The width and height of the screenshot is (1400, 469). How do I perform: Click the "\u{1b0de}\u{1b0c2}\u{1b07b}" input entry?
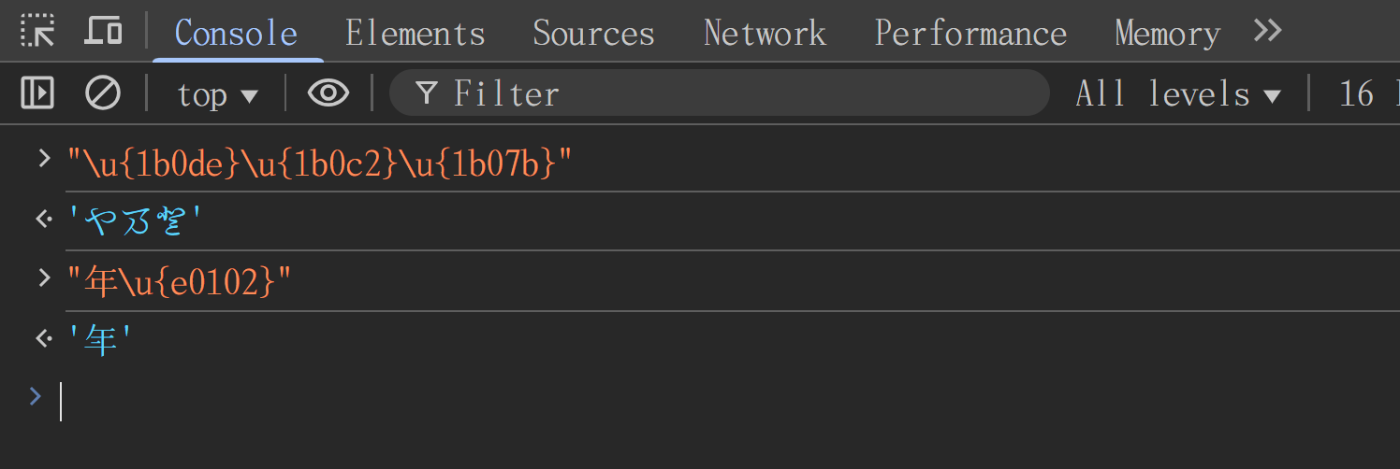click(x=319, y=162)
